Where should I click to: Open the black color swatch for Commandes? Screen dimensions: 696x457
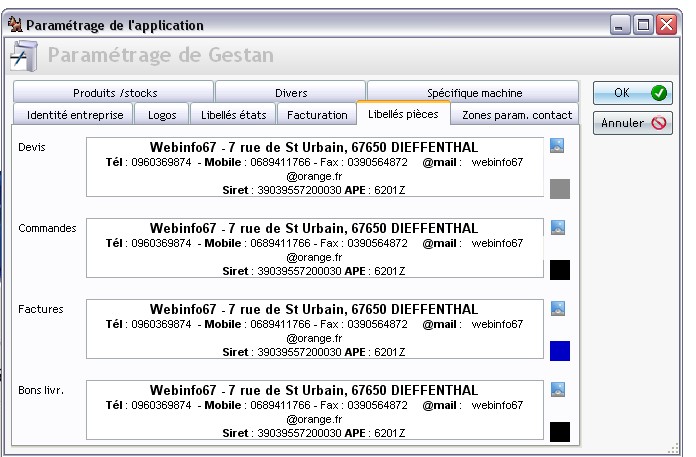(560, 270)
